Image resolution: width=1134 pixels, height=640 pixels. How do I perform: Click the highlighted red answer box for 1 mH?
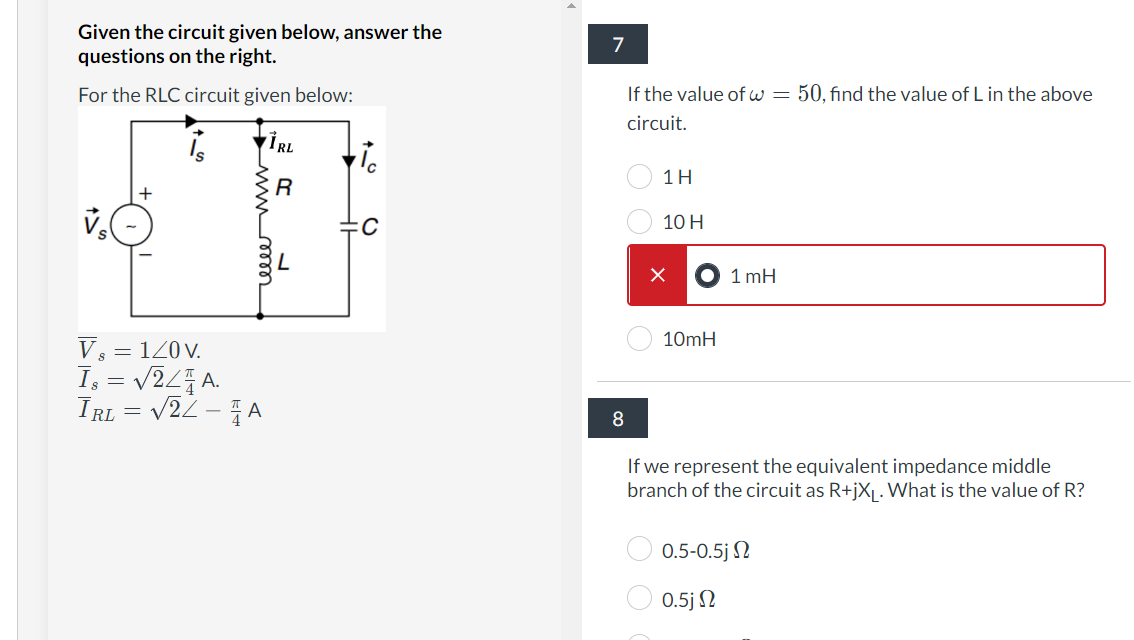865,274
